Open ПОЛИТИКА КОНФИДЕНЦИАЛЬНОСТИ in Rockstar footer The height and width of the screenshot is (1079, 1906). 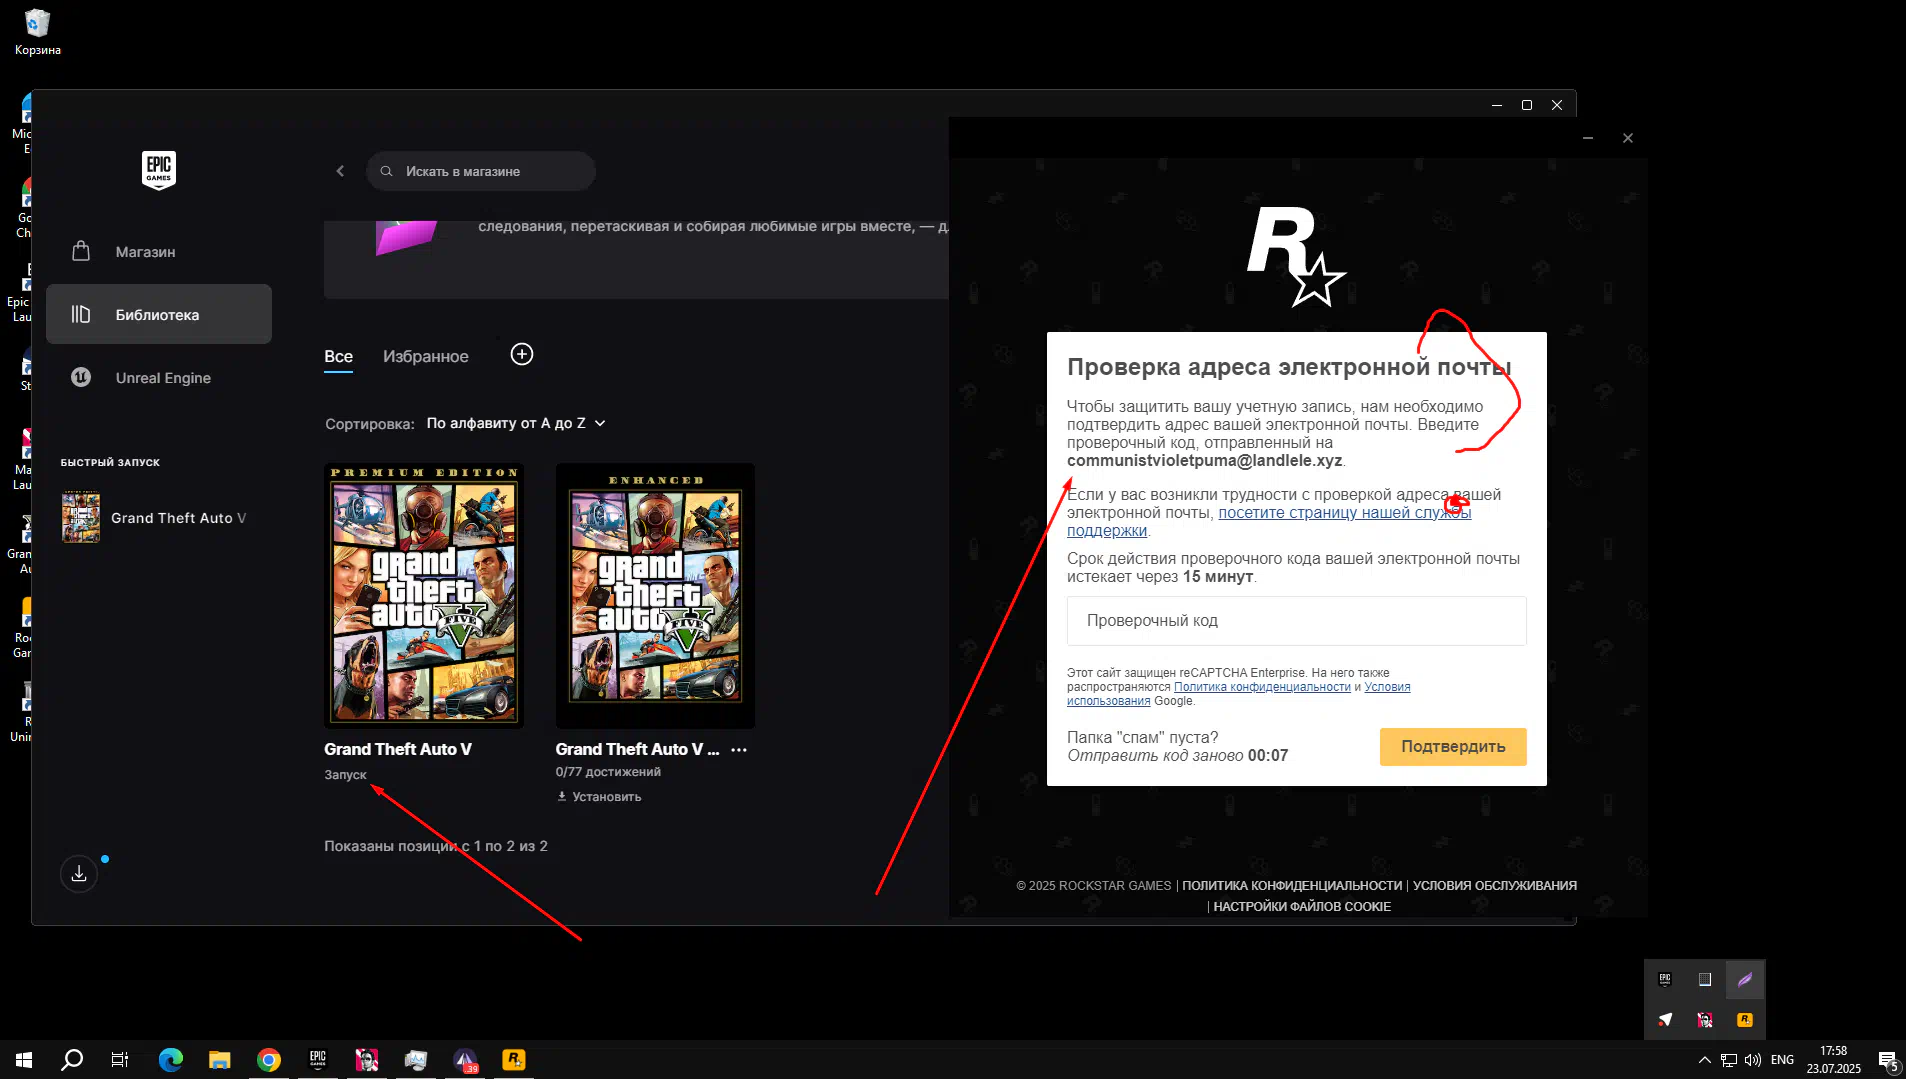(x=1291, y=885)
